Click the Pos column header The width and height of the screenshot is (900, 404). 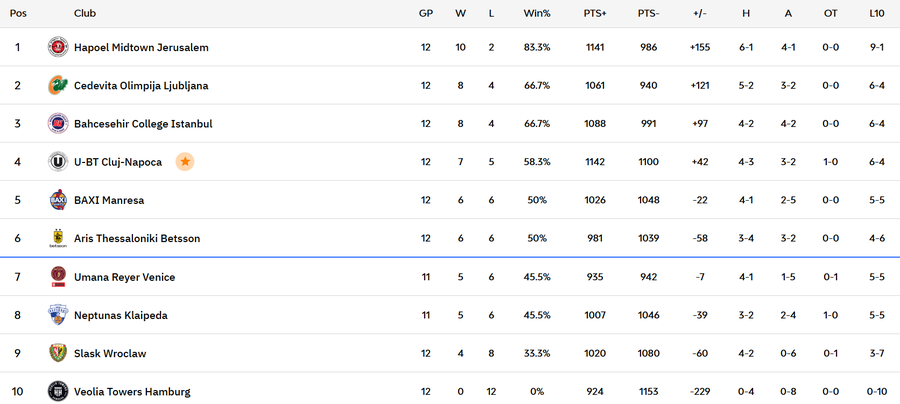[x=18, y=13]
